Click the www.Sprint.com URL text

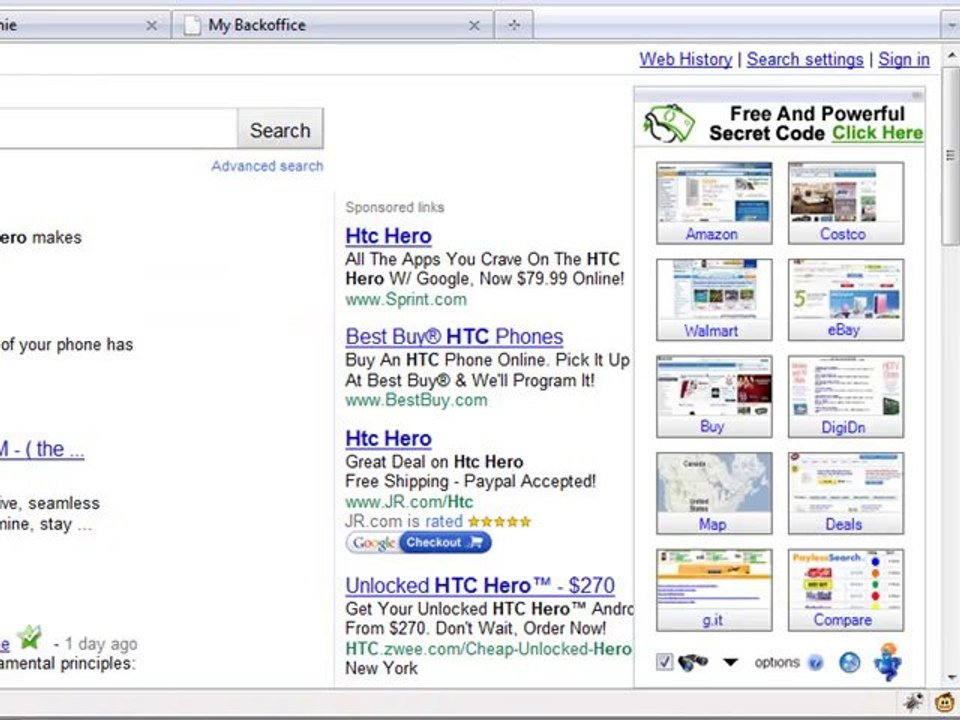point(406,299)
